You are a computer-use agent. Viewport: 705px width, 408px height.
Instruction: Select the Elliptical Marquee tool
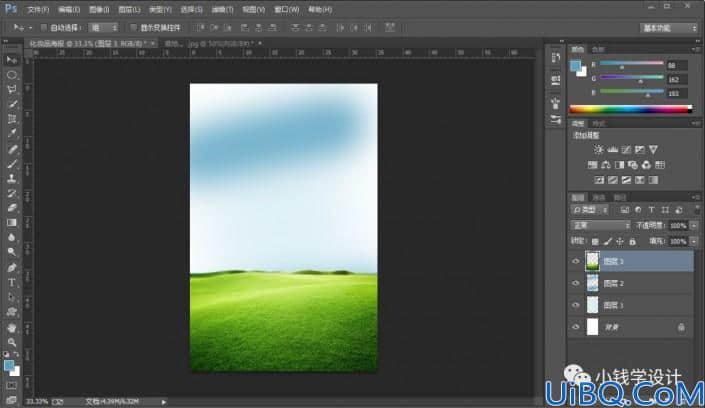pos(12,75)
